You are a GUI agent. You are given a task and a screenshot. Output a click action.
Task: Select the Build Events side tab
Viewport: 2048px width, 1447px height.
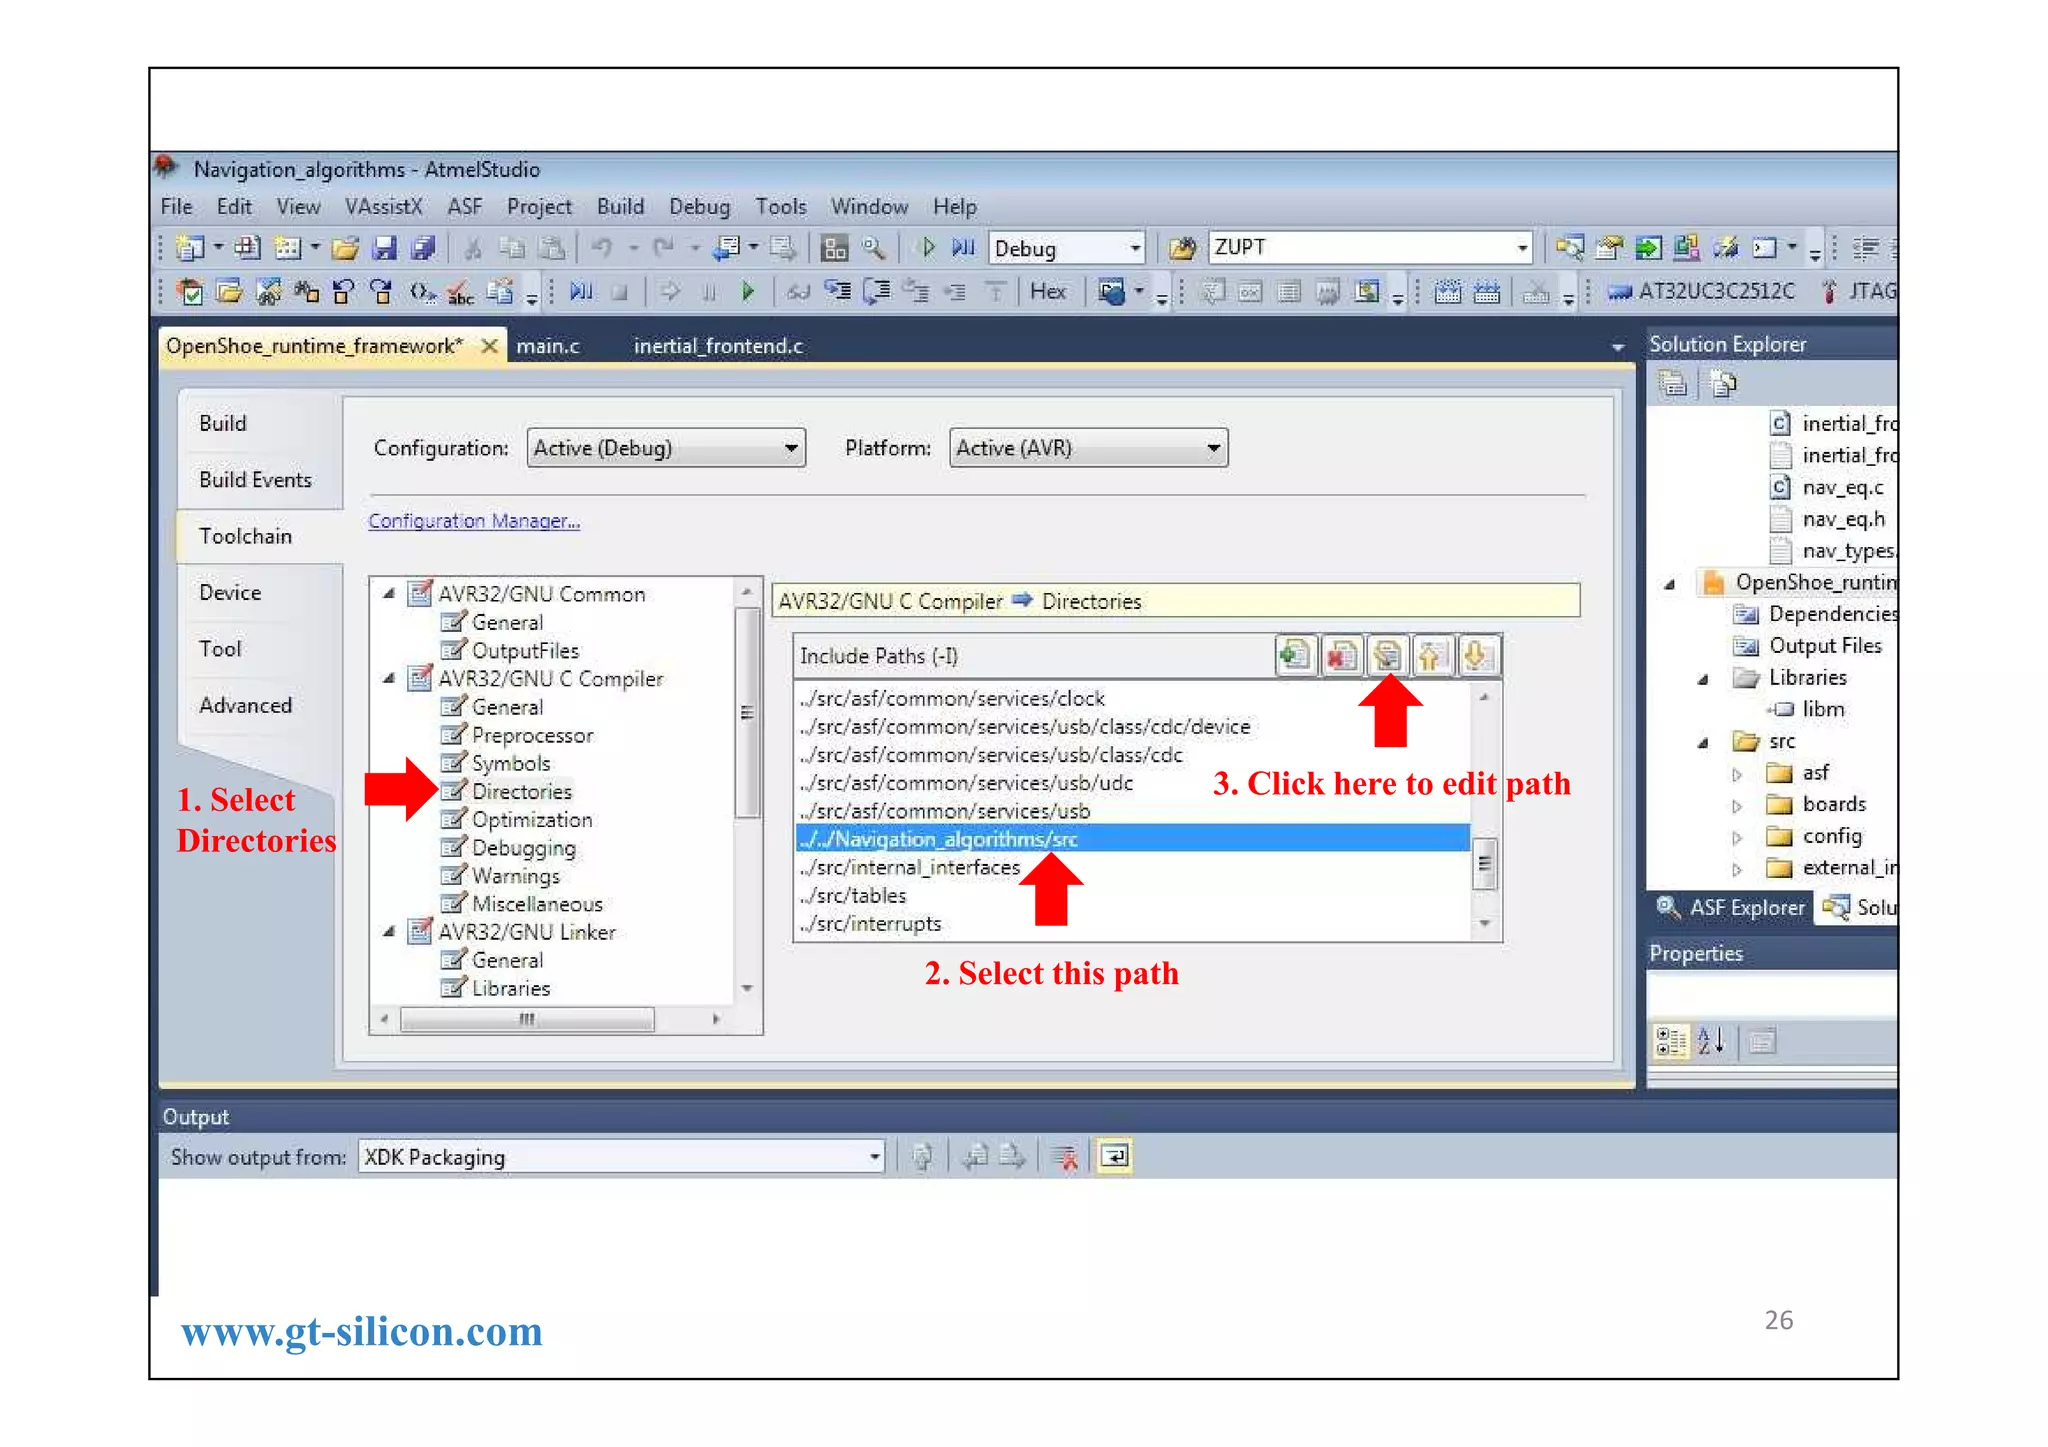[255, 480]
